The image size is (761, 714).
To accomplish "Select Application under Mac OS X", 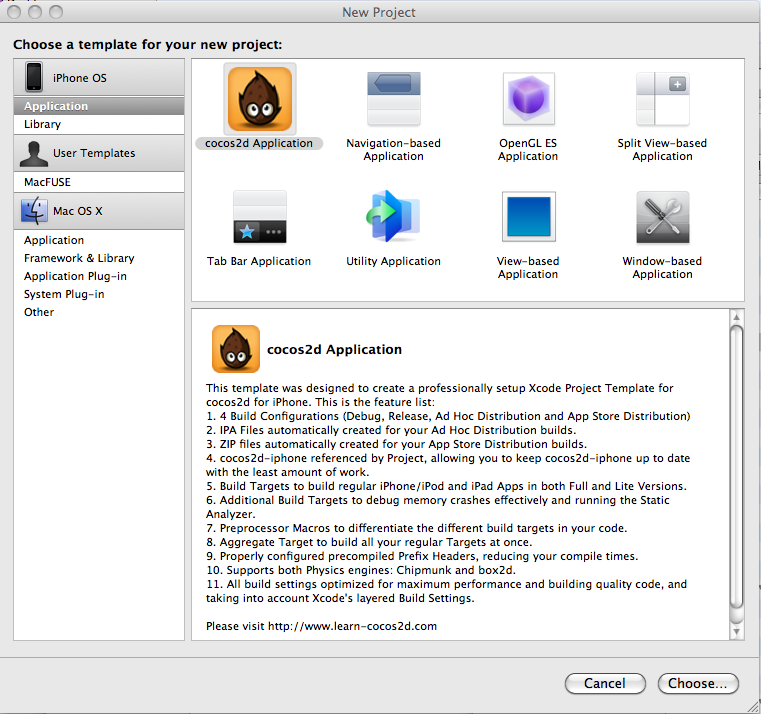I will coord(99,240).
